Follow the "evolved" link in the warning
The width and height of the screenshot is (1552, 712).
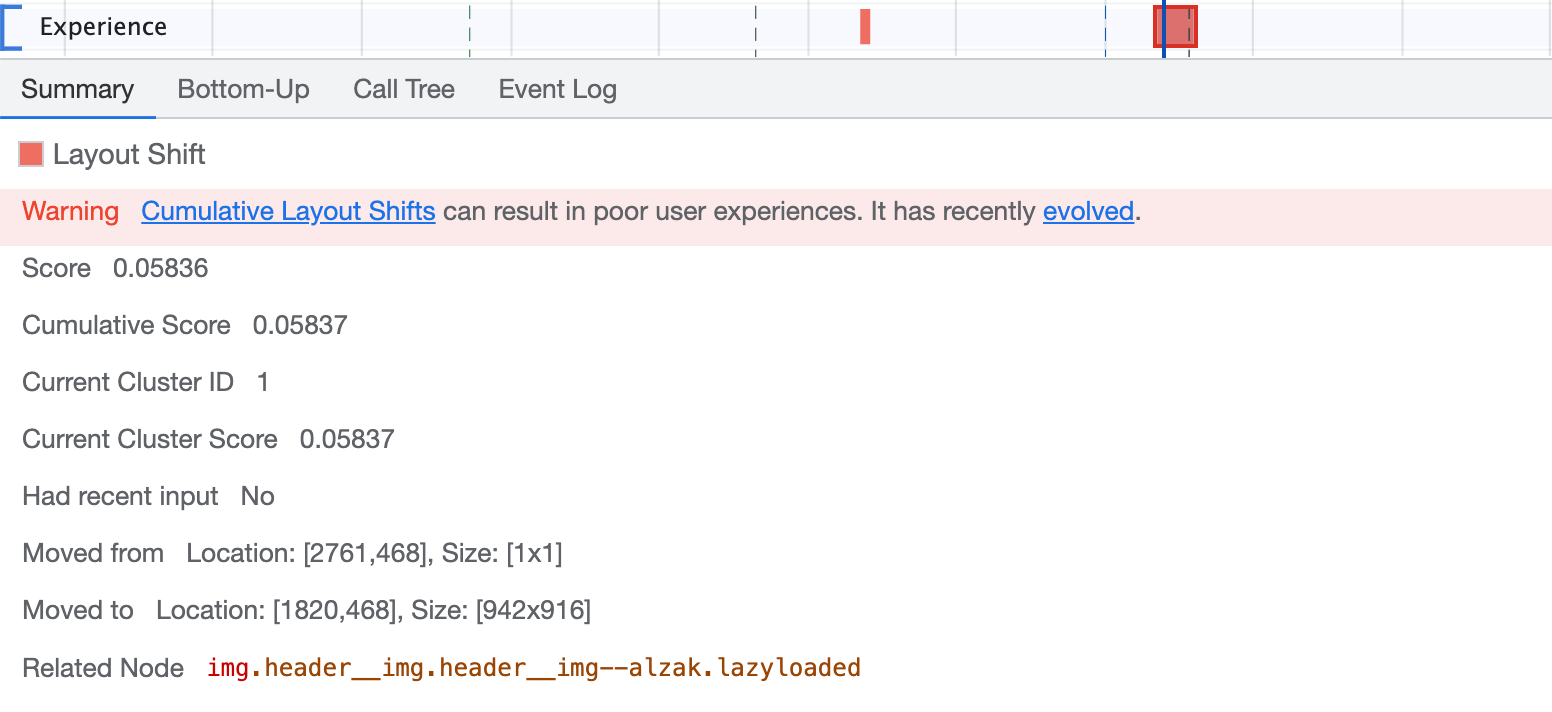click(x=1088, y=212)
